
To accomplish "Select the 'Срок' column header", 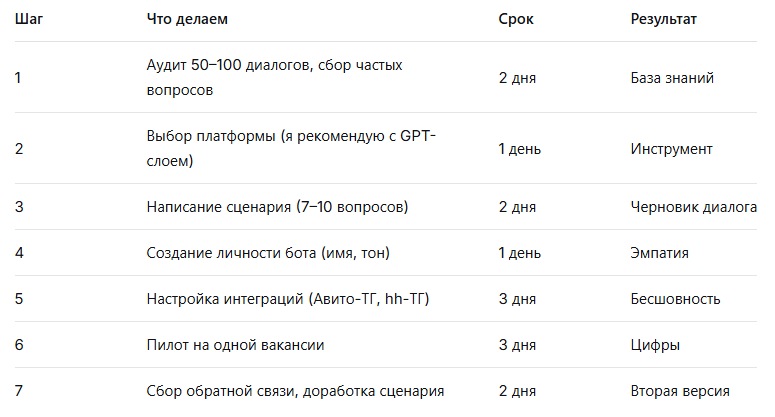I will (x=516, y=19).
